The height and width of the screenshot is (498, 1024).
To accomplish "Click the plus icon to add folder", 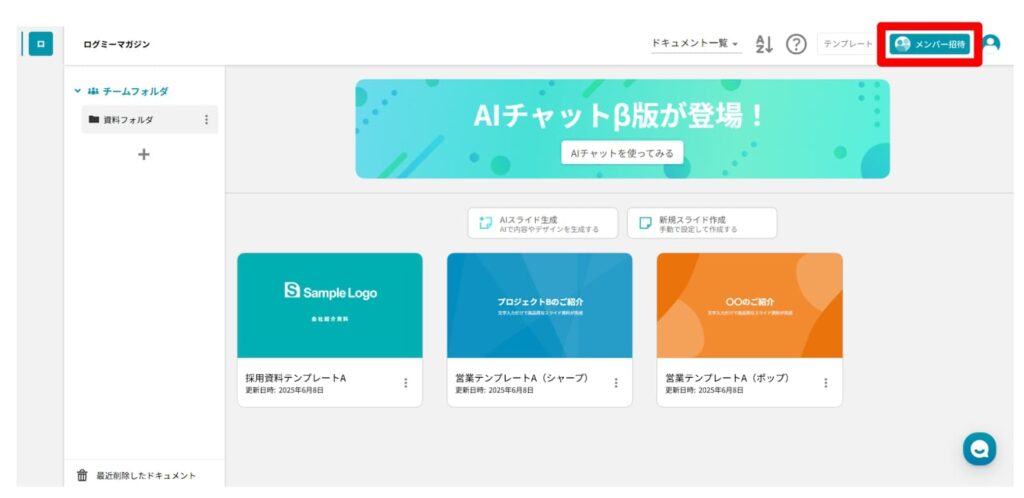I will click(143, 154).
